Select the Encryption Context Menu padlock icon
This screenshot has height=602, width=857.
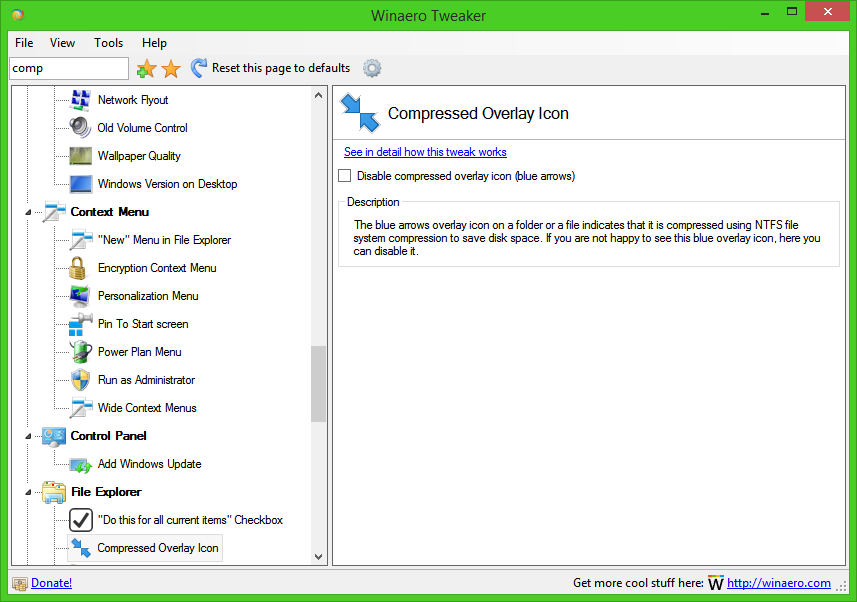pos(80,267)
